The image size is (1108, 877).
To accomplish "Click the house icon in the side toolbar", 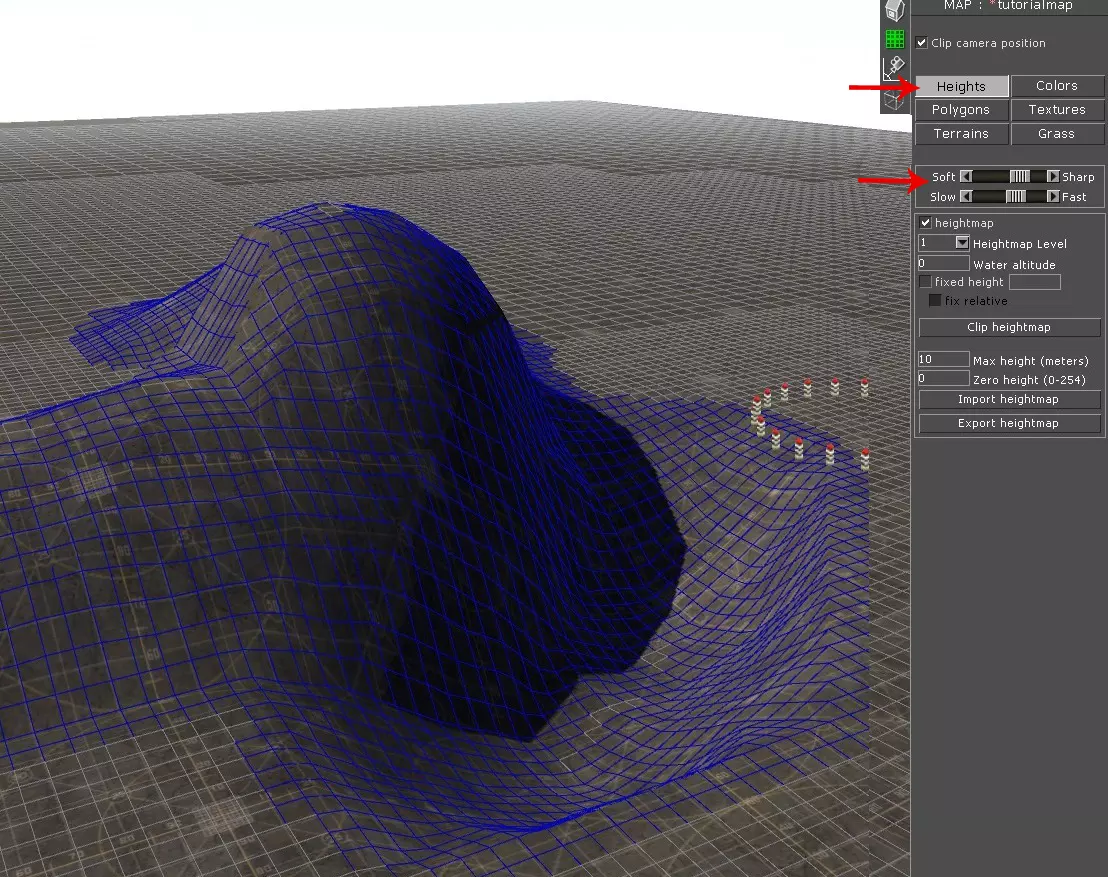I will (895, 11).
